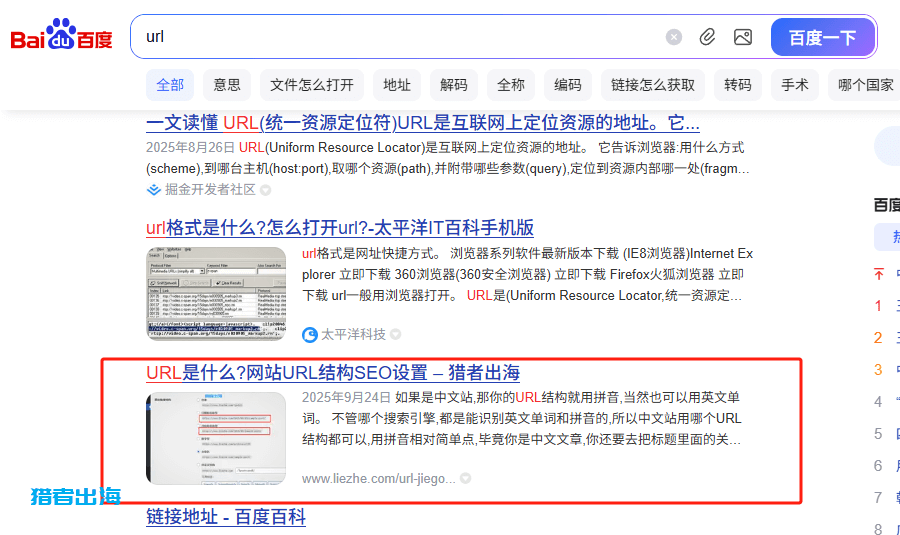Select the 全部 filter tab
The width and height of the screenshot is (900, 535).
pyautogui.click(x=170, y=85)
